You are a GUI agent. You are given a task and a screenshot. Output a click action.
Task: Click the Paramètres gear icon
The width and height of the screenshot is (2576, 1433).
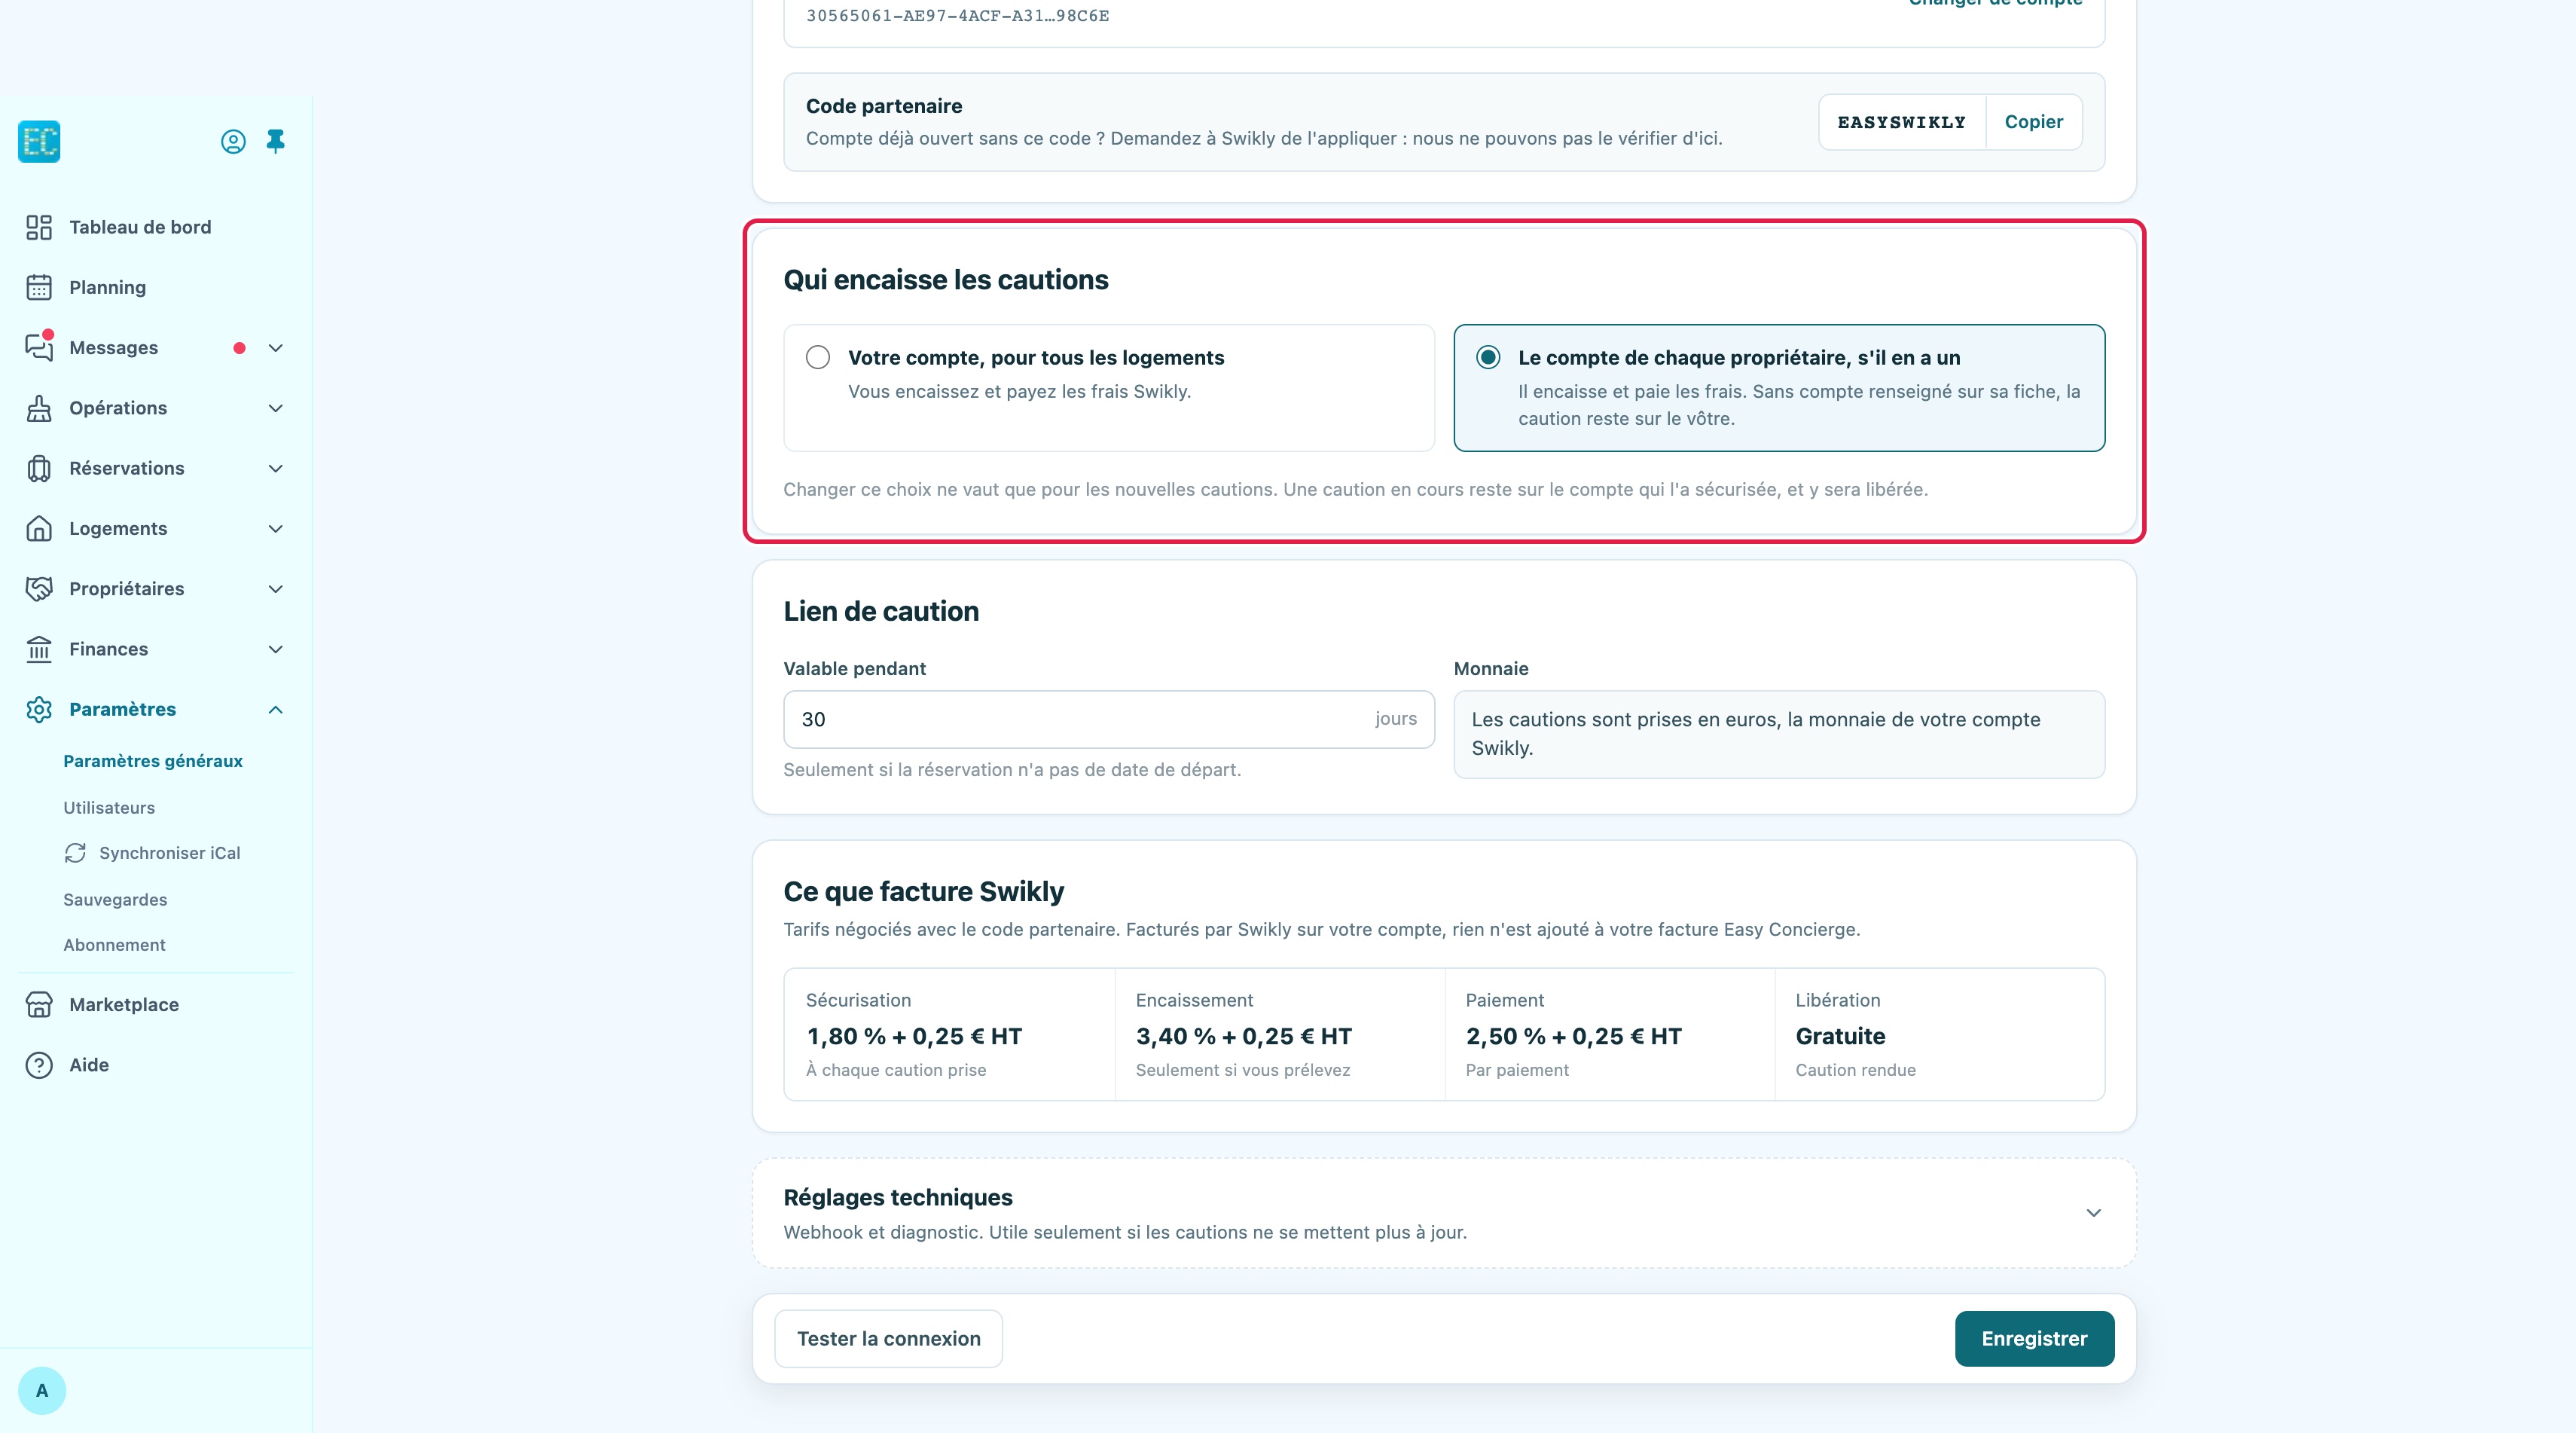tap(39, 709)
